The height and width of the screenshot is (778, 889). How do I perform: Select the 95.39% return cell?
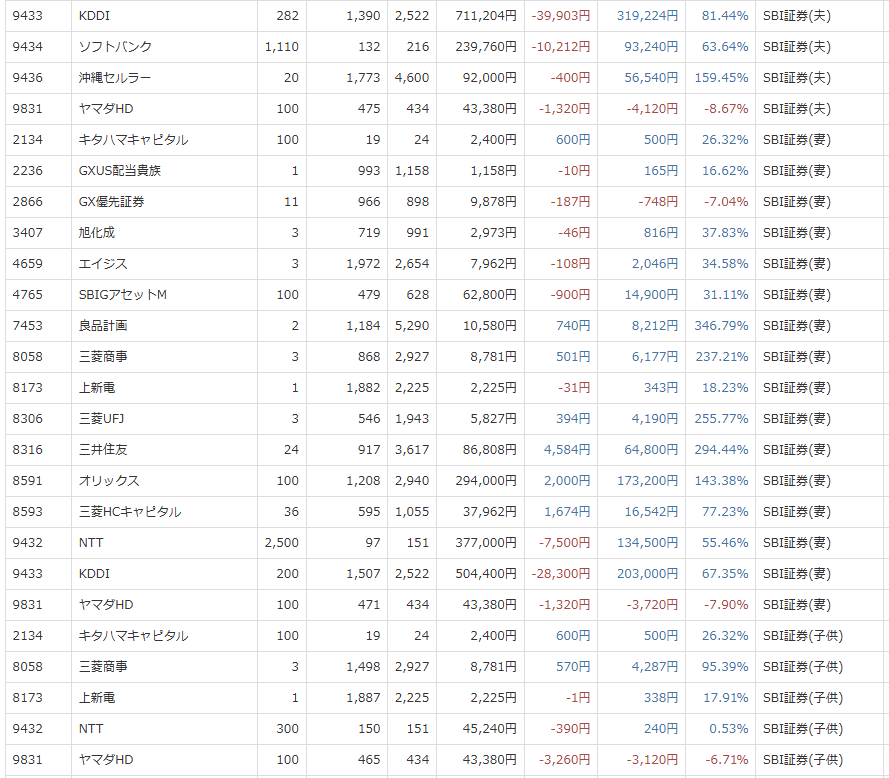(x=725, y=667)
